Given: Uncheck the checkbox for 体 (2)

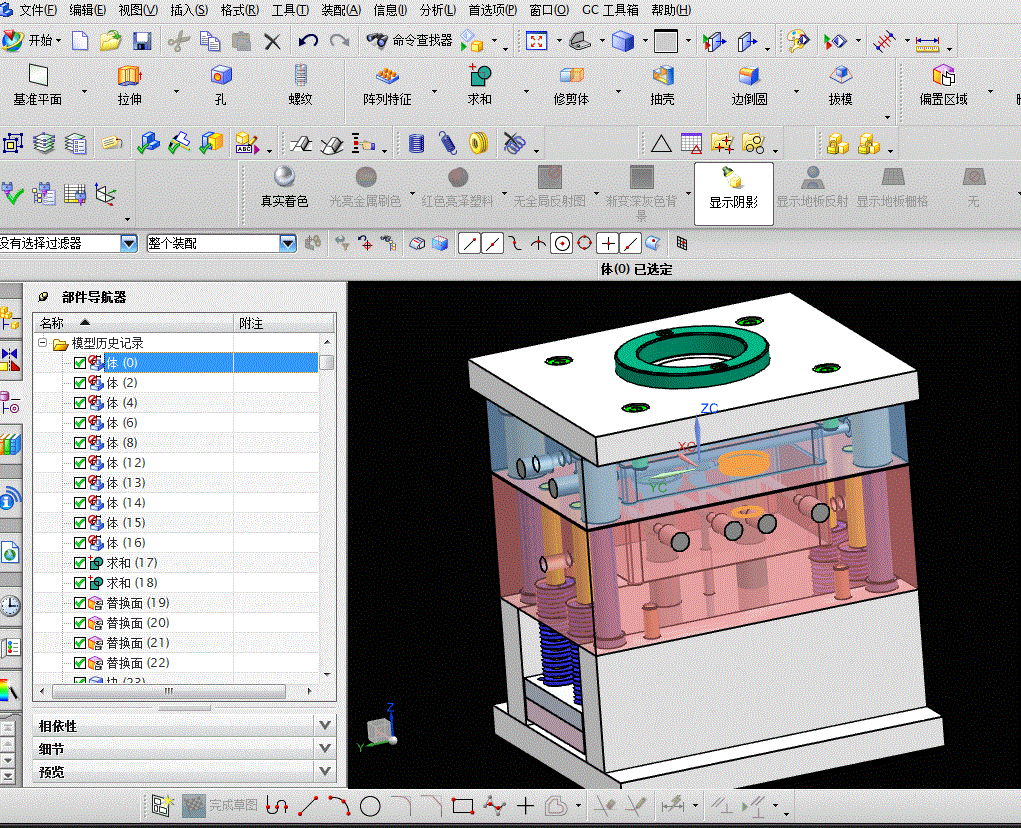Looking at the screenshot, I should point(80,383).
